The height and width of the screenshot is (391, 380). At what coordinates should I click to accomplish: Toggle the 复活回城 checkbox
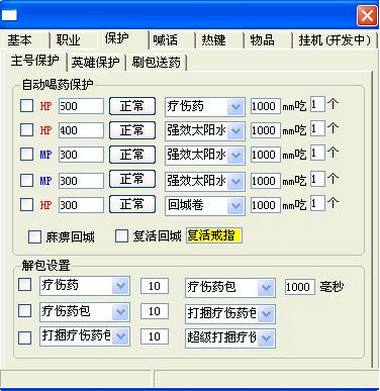(121, 236)
